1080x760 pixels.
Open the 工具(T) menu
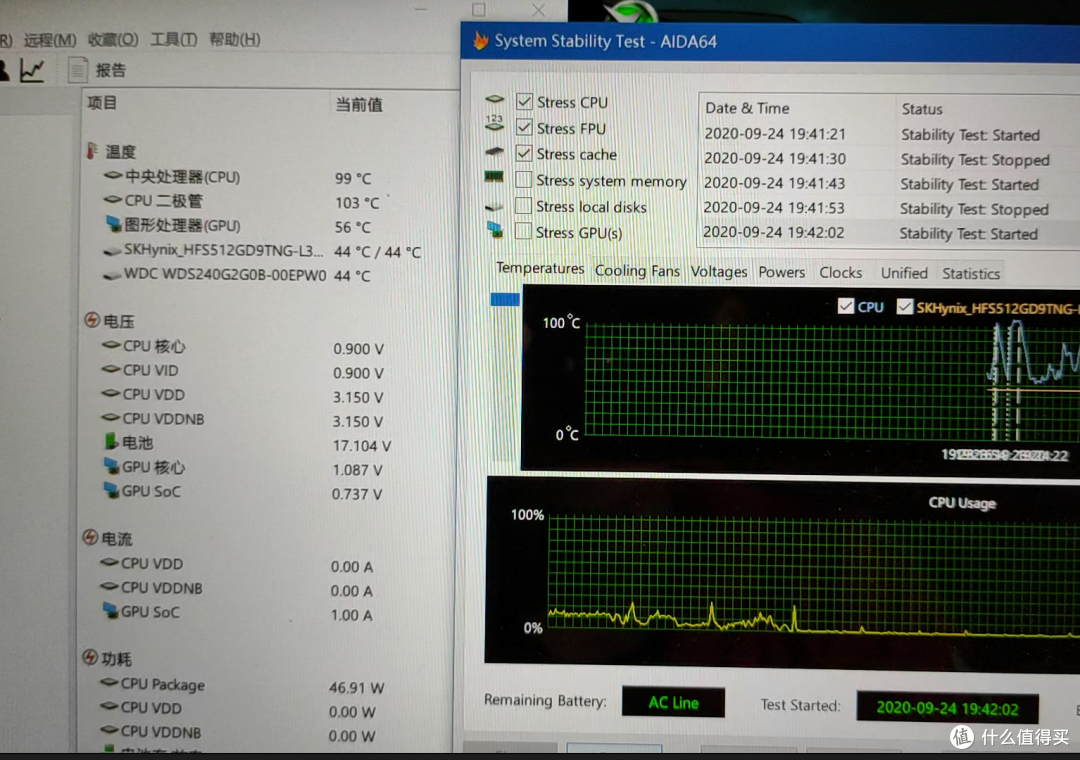pyautogui.click(x=174, y=40)
